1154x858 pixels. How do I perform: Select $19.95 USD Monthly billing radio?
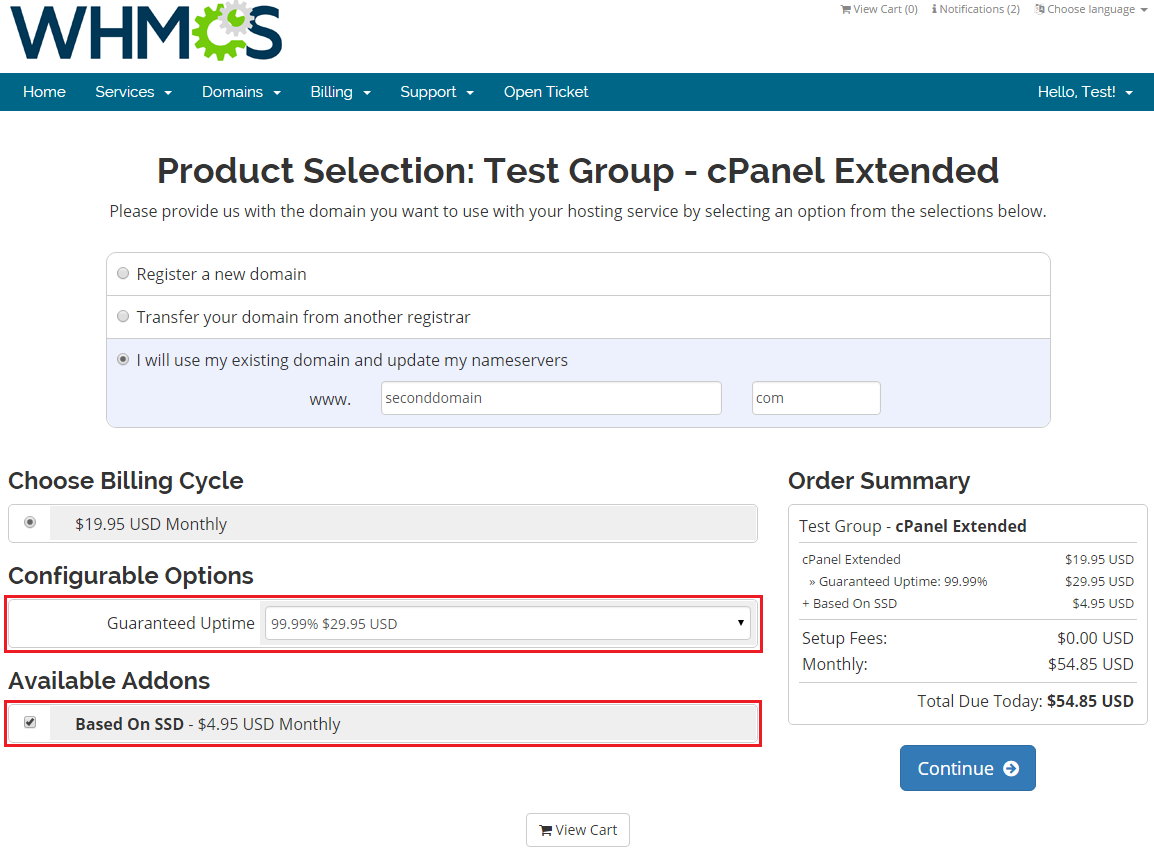click(30, 522)
